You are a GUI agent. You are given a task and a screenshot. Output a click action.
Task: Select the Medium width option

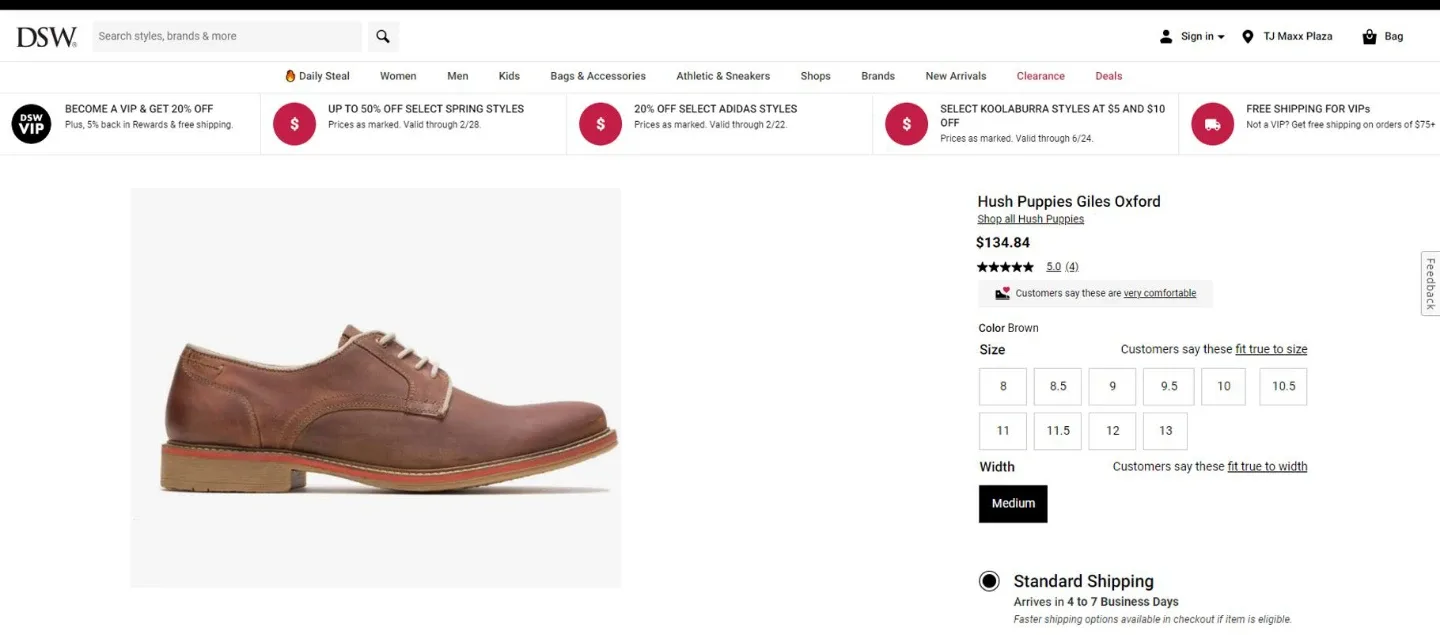(x=1013, y=504)
